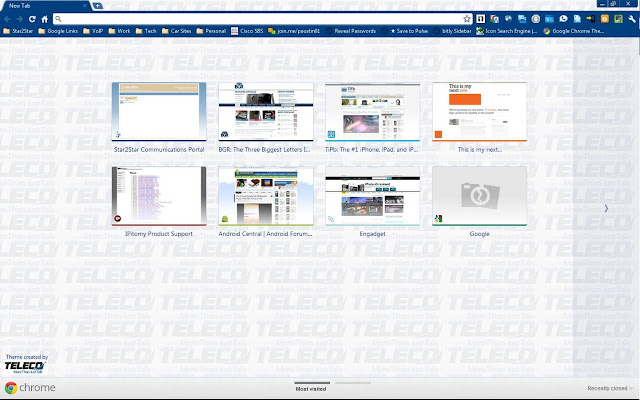The image size is (640, 400).
Task: Open the VoIP bookmark folder
Action: pos(93,31)
